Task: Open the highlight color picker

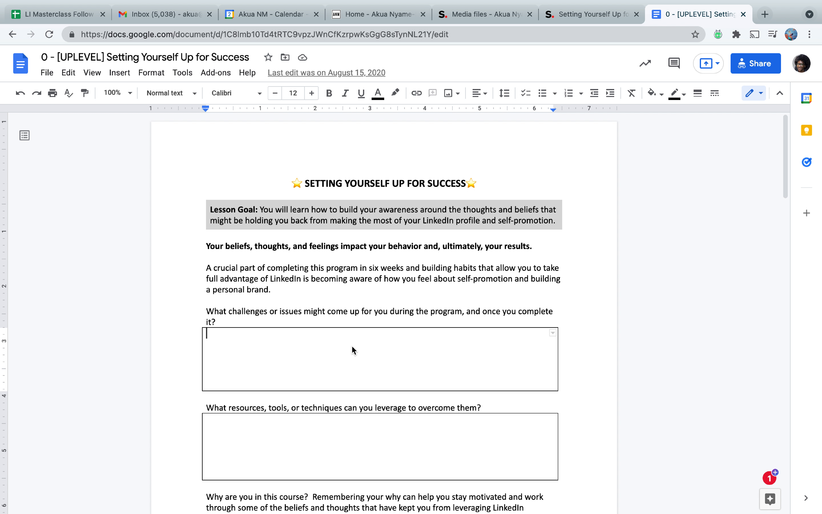Action: point(395,93)
